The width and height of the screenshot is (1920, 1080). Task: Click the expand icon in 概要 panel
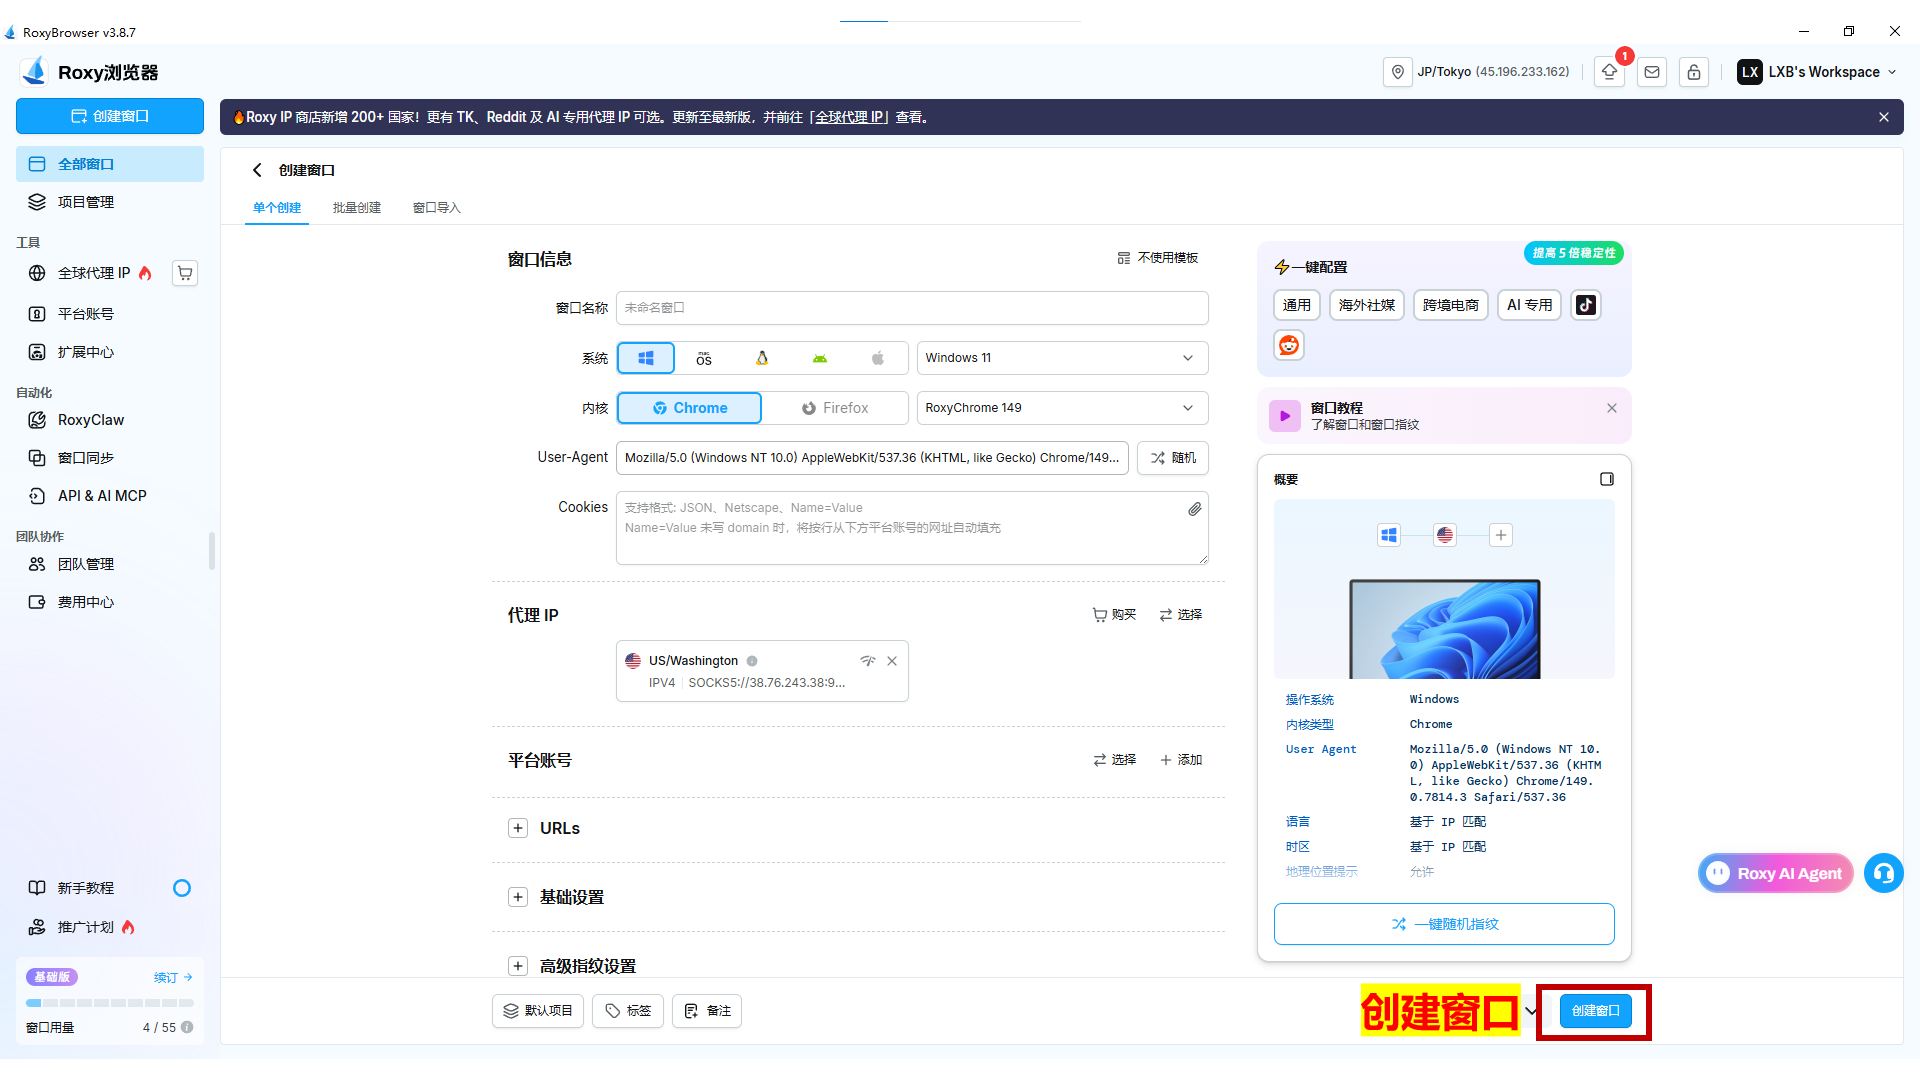(x=1607, y=479)
